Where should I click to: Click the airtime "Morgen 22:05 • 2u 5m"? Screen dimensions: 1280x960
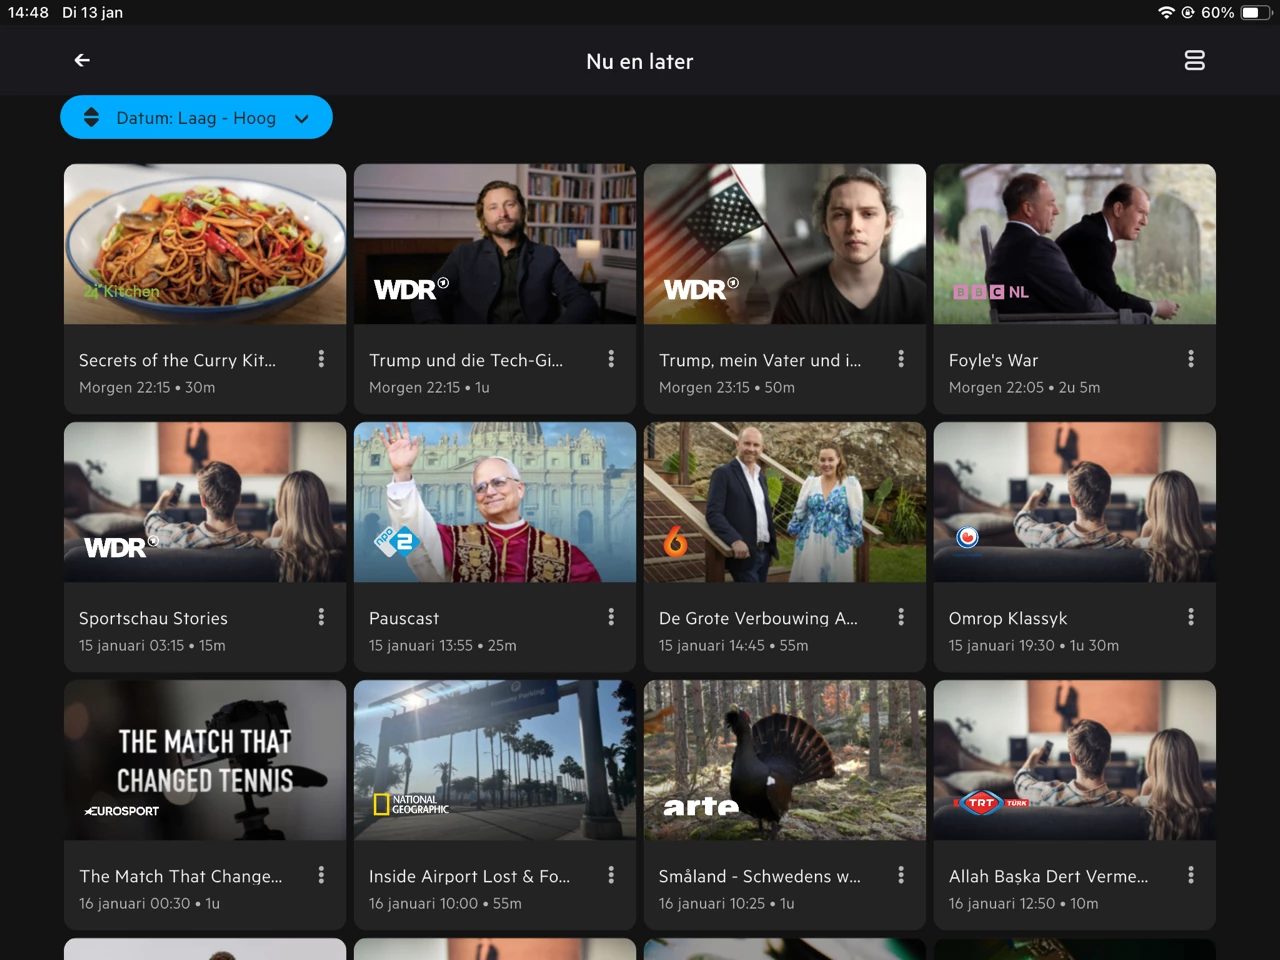point(1024,387)
